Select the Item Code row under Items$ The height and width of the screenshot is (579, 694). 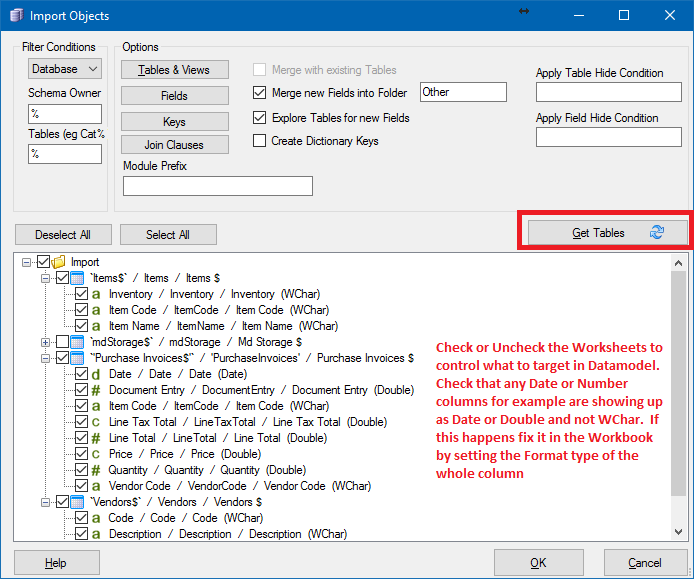click(219, 310)
